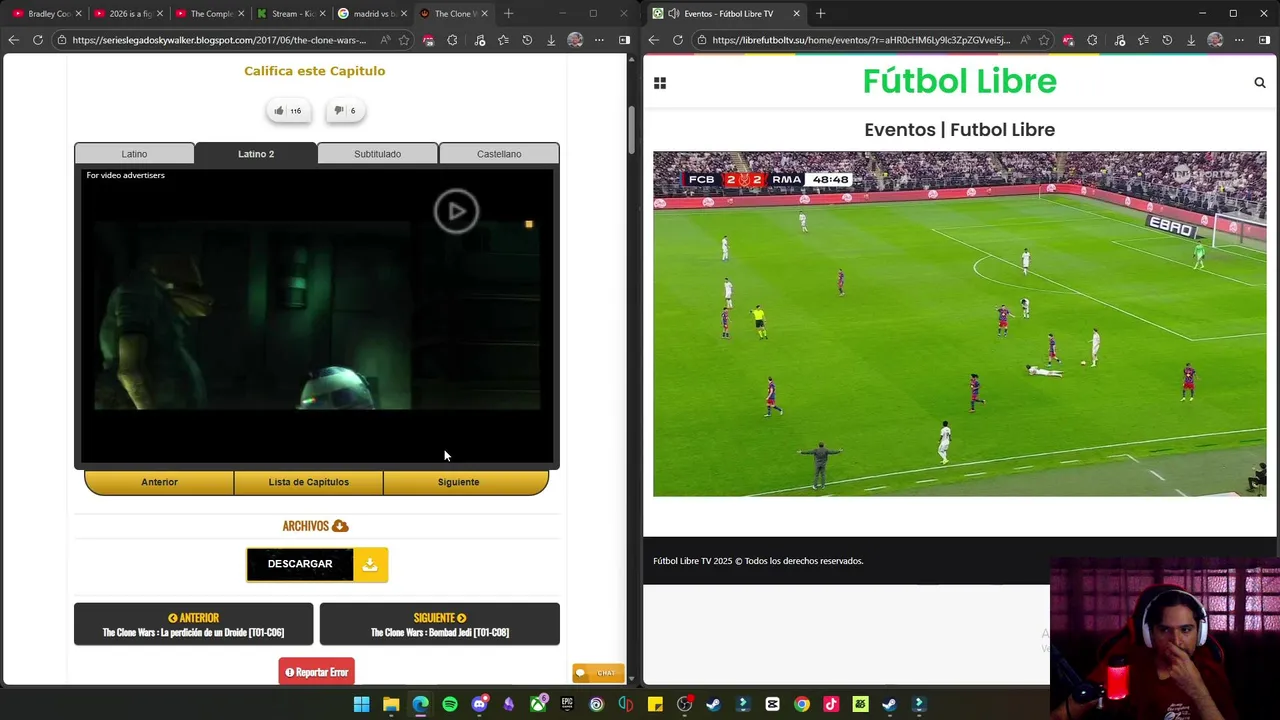Click the thumbs-up like button with 116

(x=288, y=111)
